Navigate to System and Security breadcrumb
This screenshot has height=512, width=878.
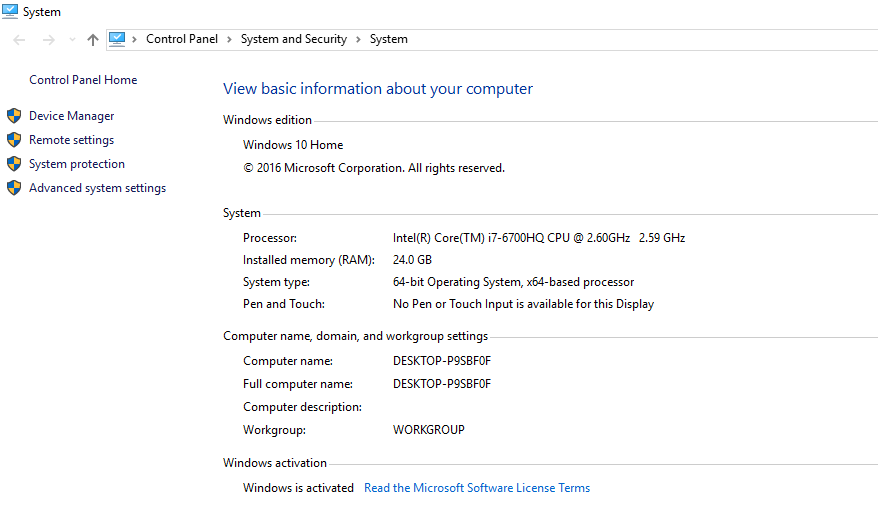293,39
